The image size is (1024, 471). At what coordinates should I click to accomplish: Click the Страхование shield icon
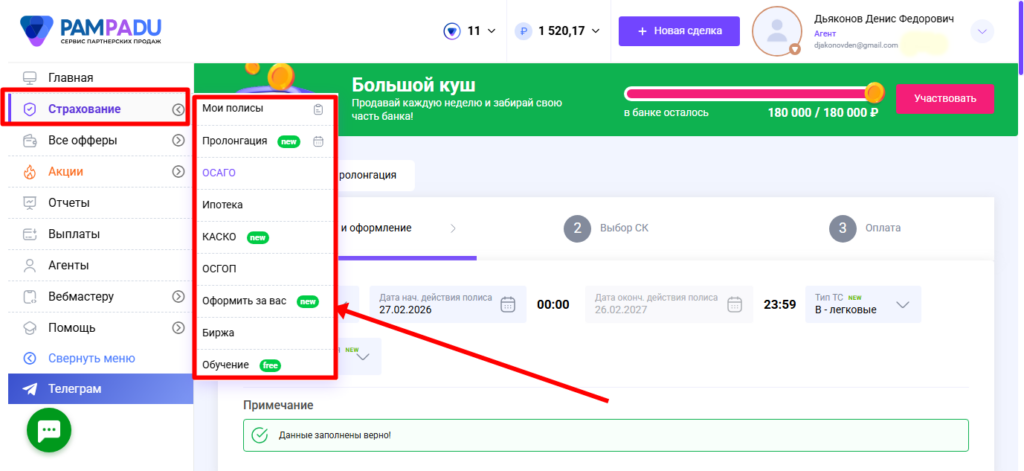[x=29, y=109]
